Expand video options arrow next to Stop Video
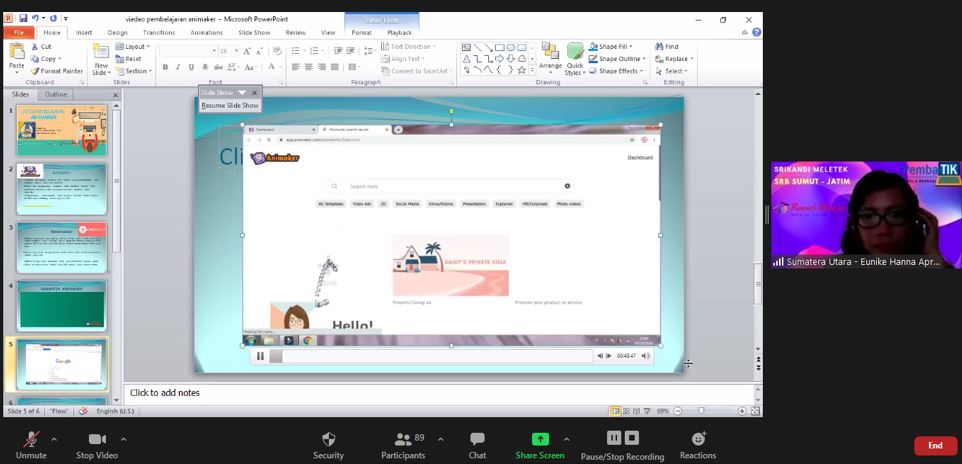962x464 pixels. click(123, 439)
